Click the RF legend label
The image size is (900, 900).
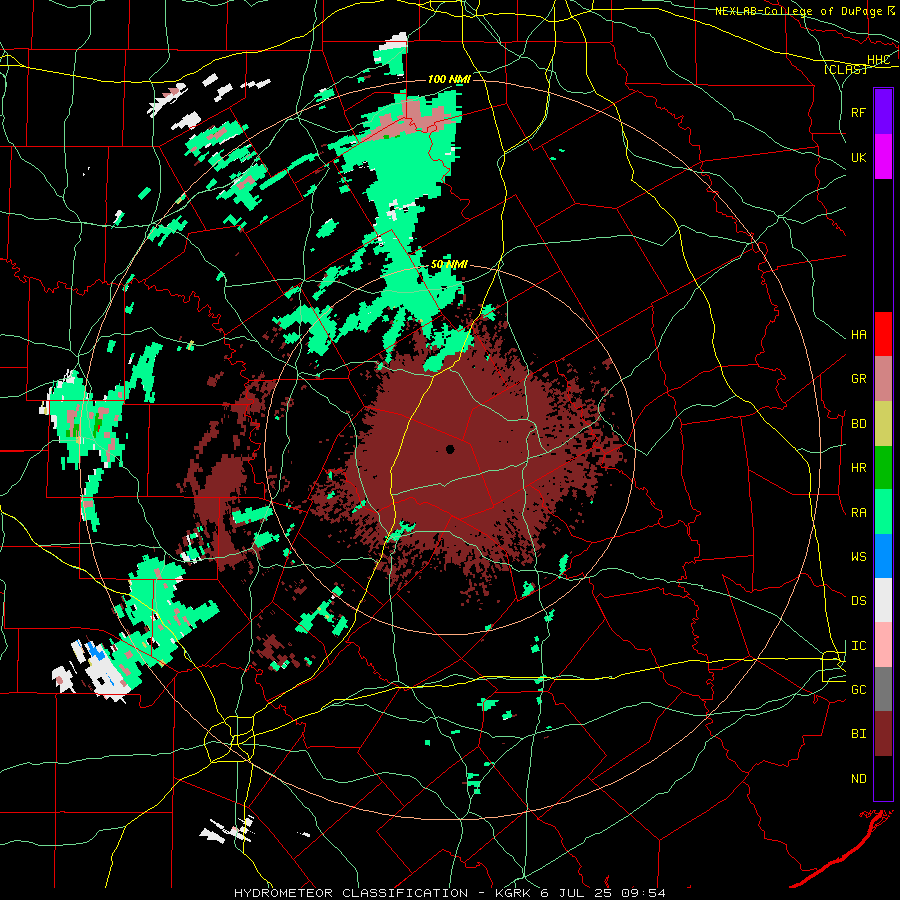(x=858, y=112)
